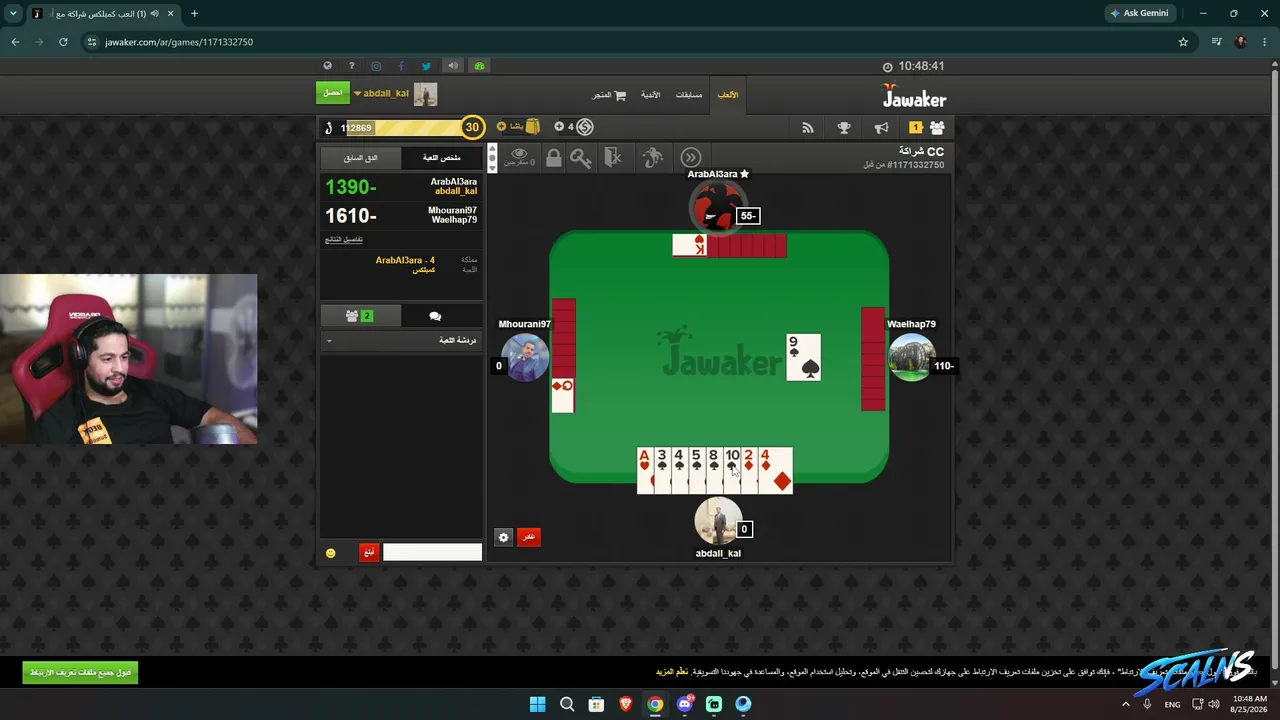Mute game sound with speaker icon
Image resolution: width=1280 pixels, height=720 pixels.
(x=453, y=66)
